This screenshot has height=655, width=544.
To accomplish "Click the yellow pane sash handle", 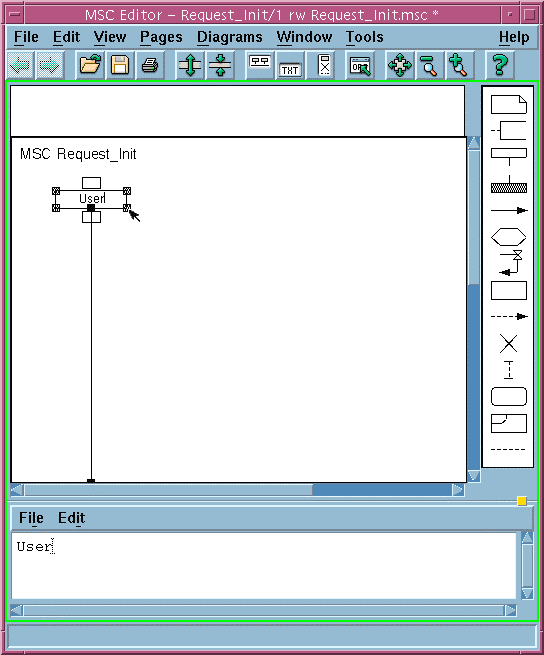I will point(522,501).
